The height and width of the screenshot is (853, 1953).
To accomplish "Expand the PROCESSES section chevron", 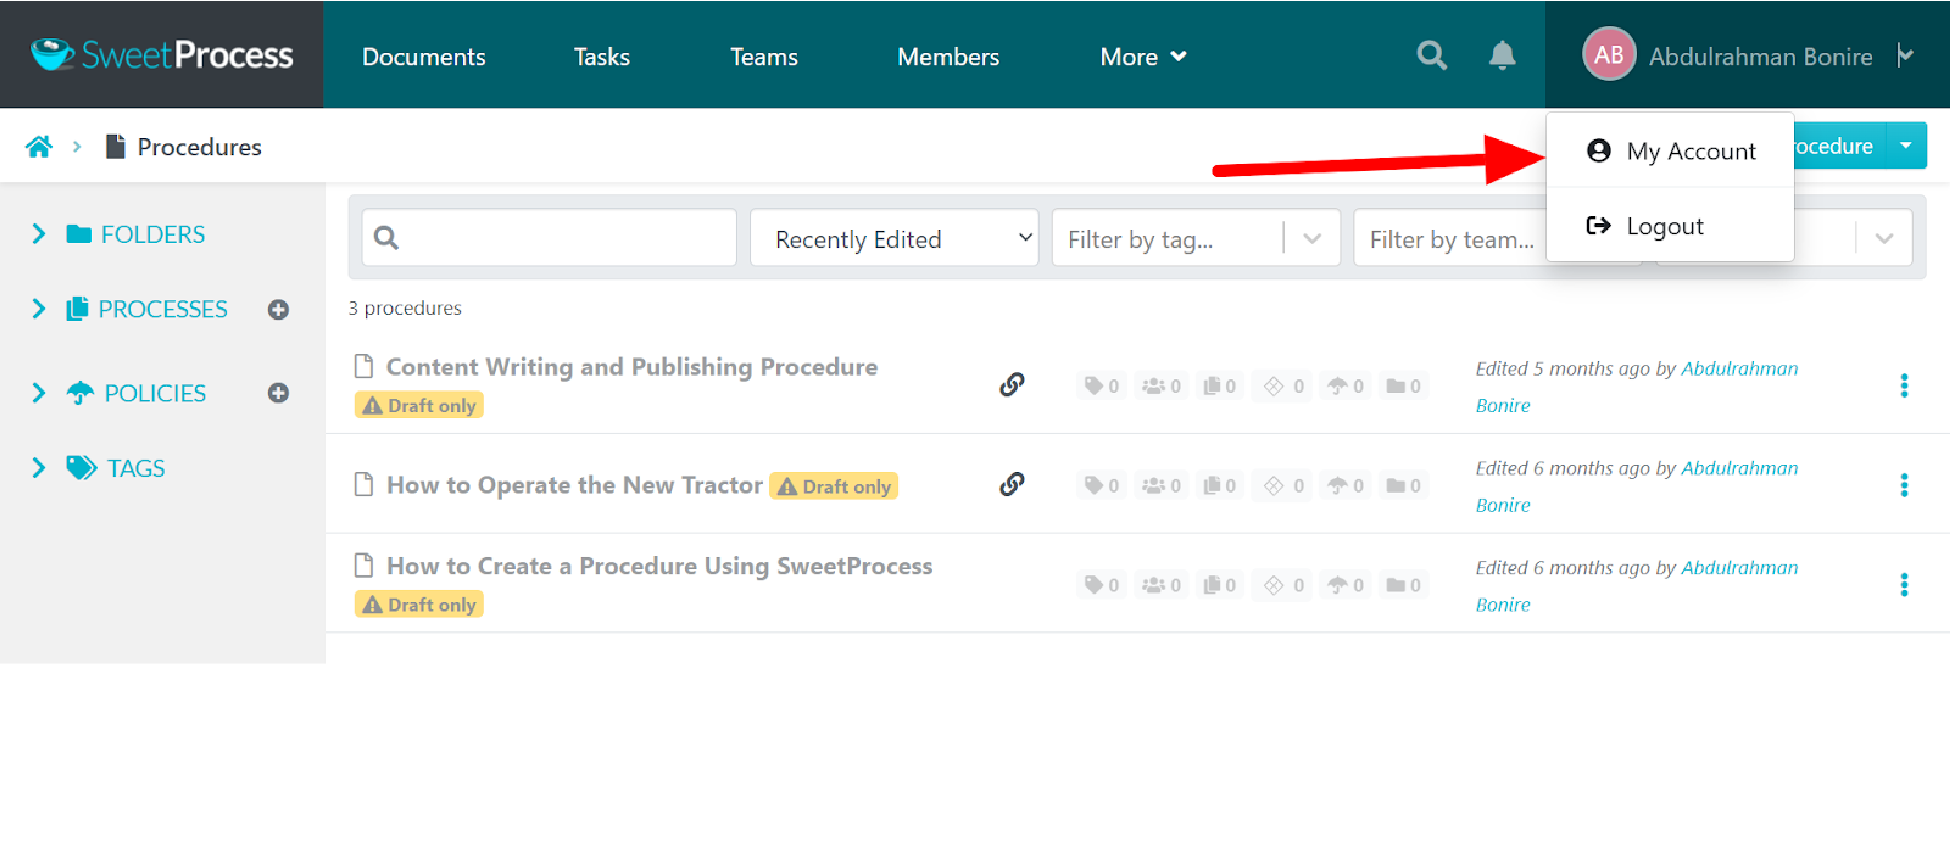I will tap(39, 309).
